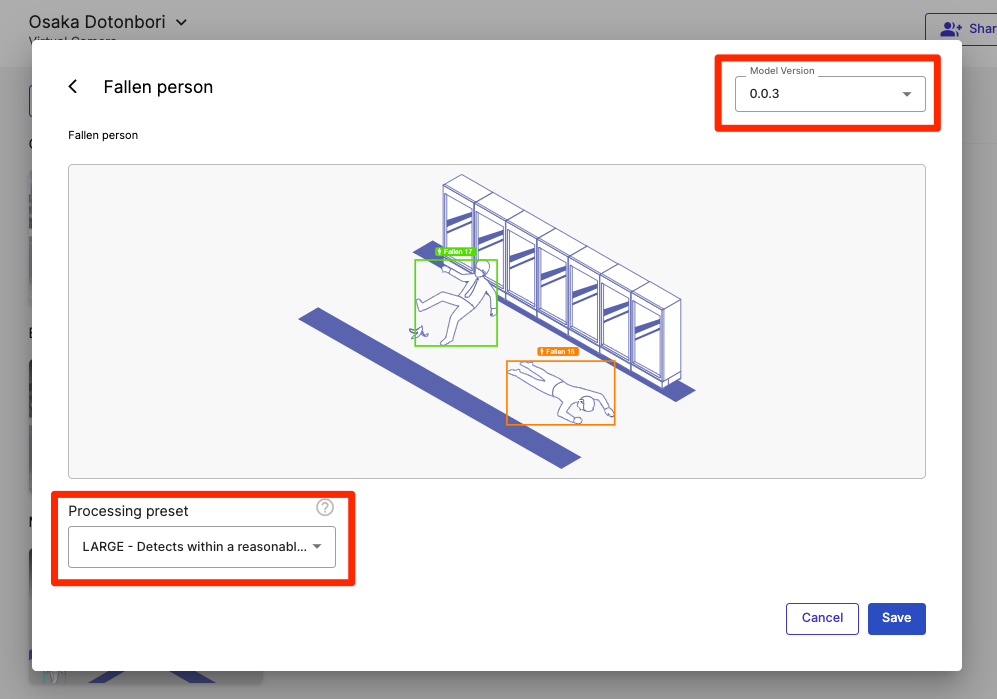Save the Fallen person settings
The image size is (997, 699).
pos(896,618)
